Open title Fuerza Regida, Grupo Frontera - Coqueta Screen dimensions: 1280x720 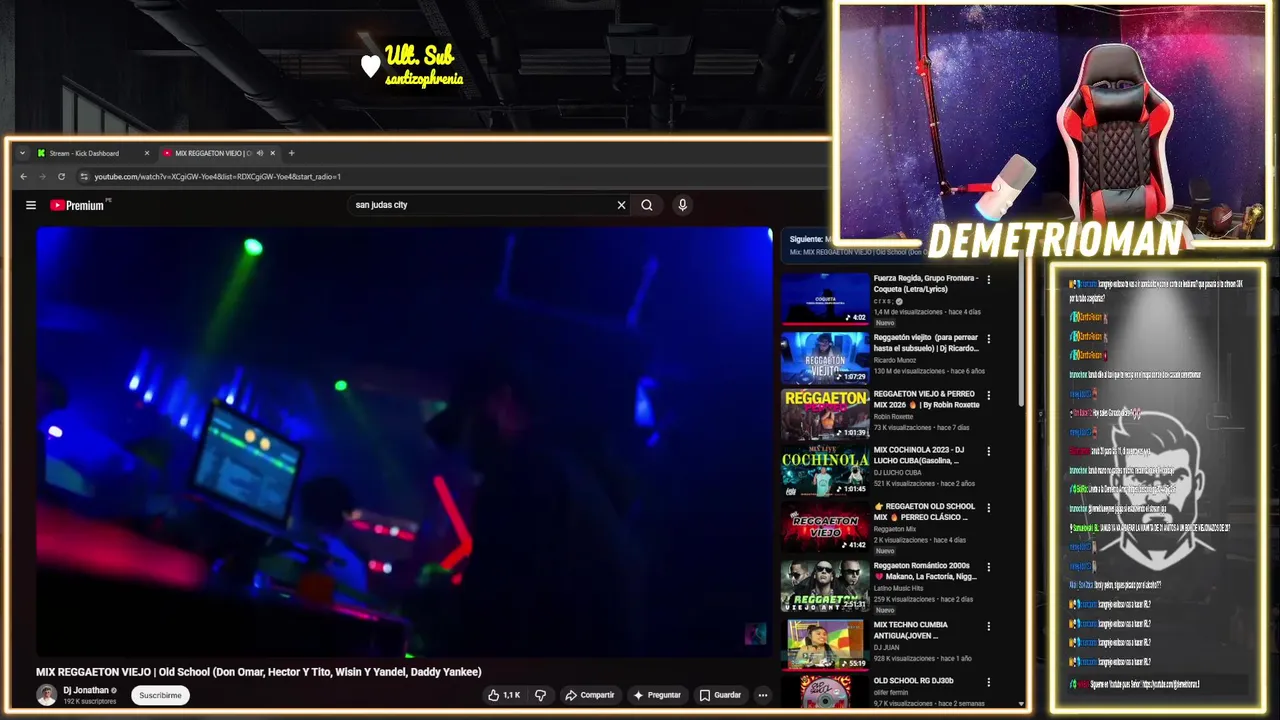[926, 283]
